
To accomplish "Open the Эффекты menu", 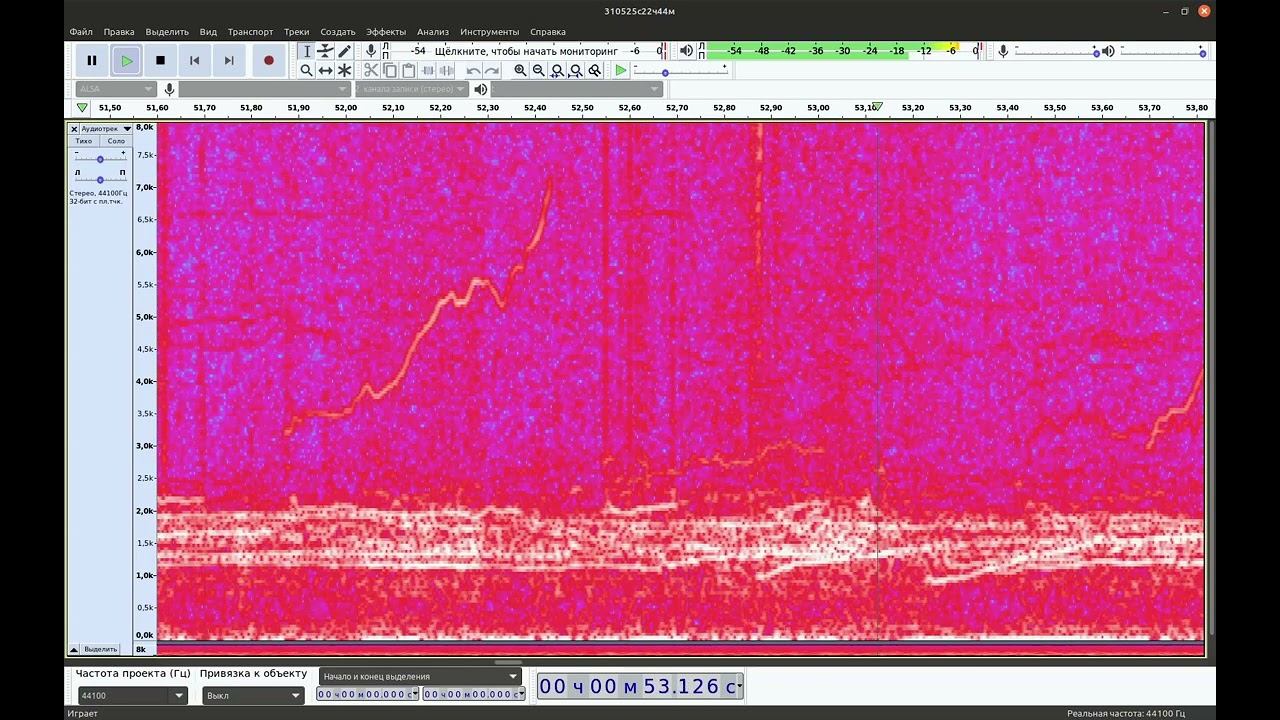I will pos(386,32).
